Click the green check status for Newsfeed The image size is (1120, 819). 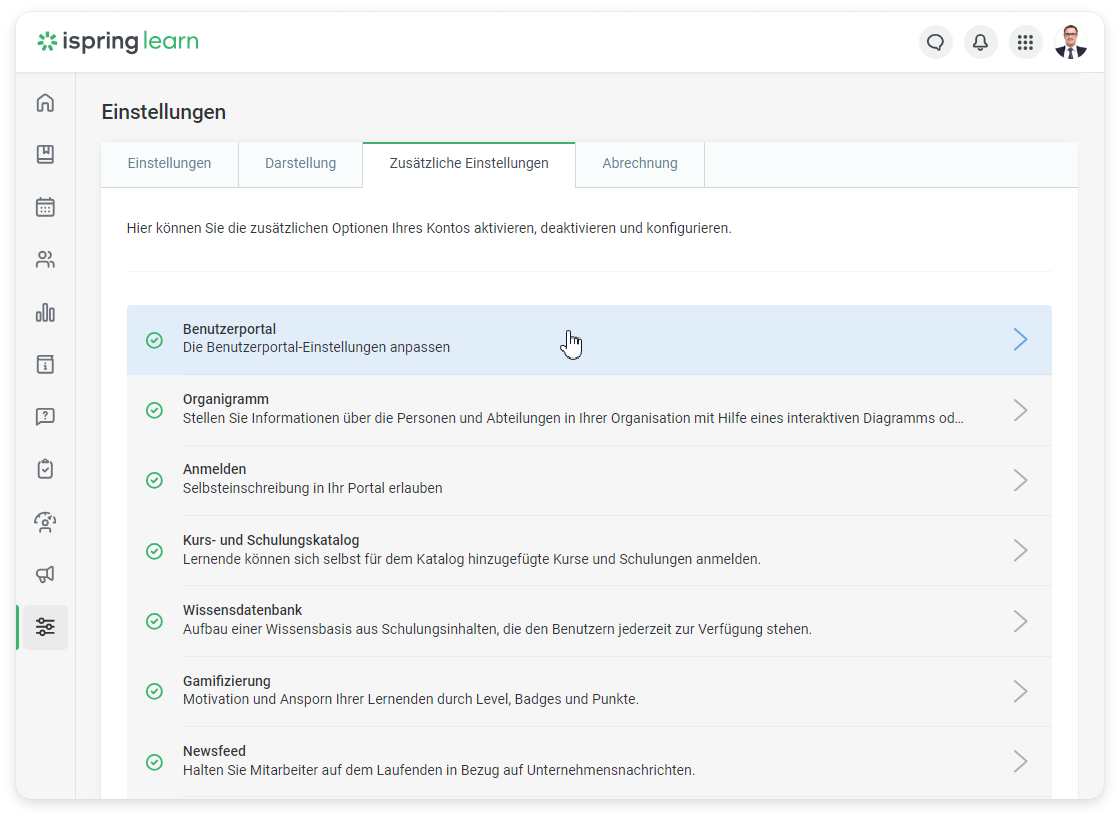(154, 761)
